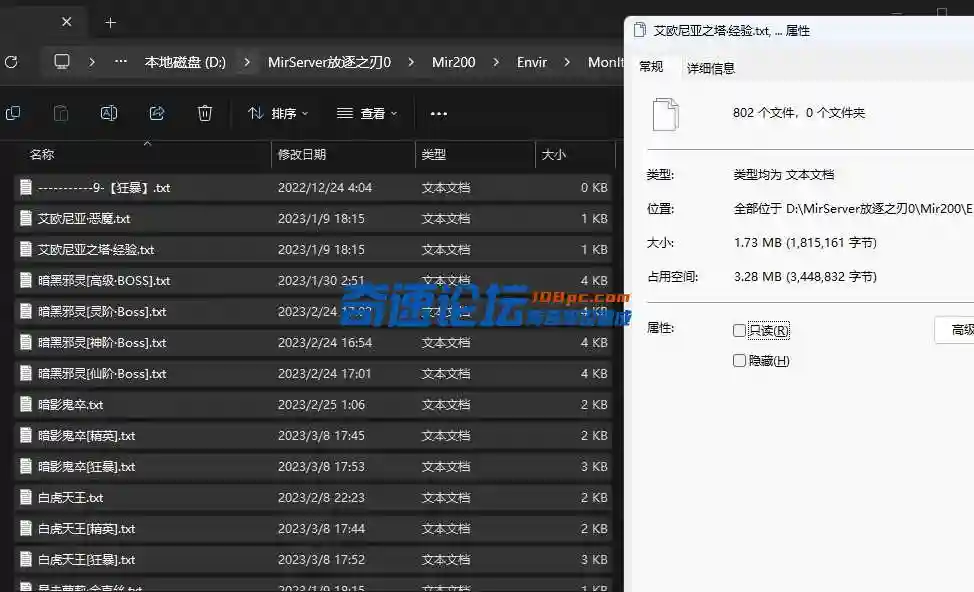Open the View (查看) dropdown
The height and width of the screenshot is (592, 974).
tap(366, 113)
